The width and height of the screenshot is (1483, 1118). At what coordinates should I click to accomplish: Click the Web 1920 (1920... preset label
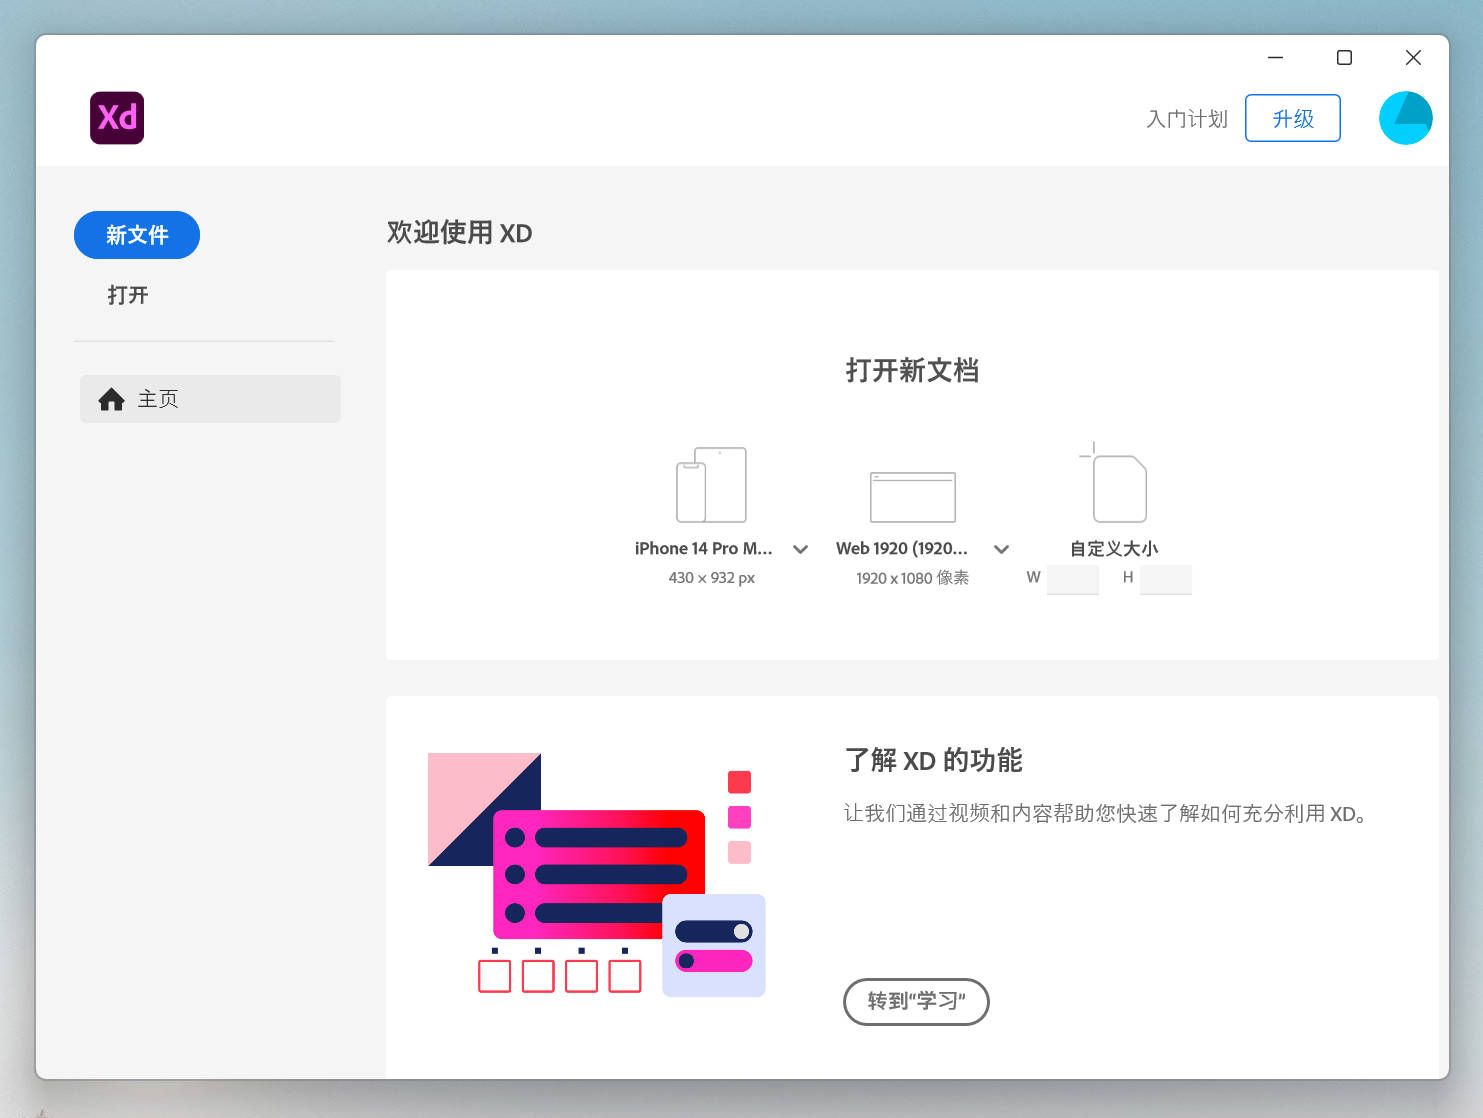pos(902,548)
